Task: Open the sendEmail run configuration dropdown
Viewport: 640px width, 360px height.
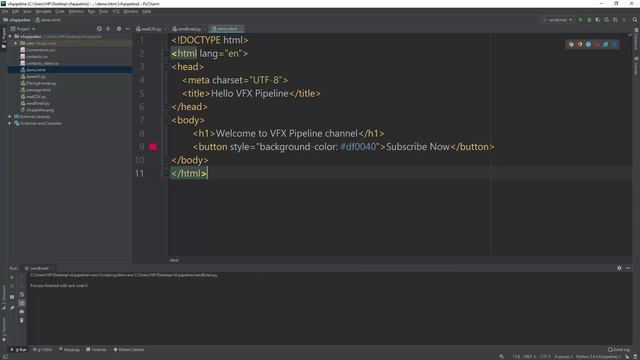Action: point(558,20)
